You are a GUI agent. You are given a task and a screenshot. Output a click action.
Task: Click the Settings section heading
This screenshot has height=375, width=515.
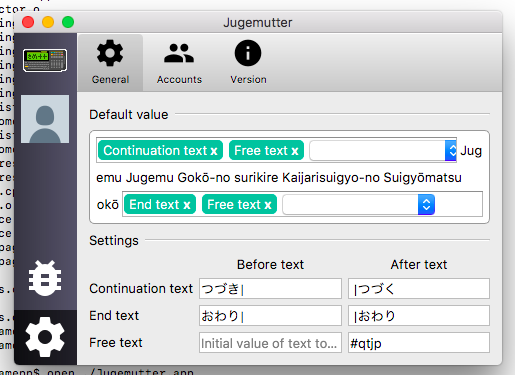114,241
